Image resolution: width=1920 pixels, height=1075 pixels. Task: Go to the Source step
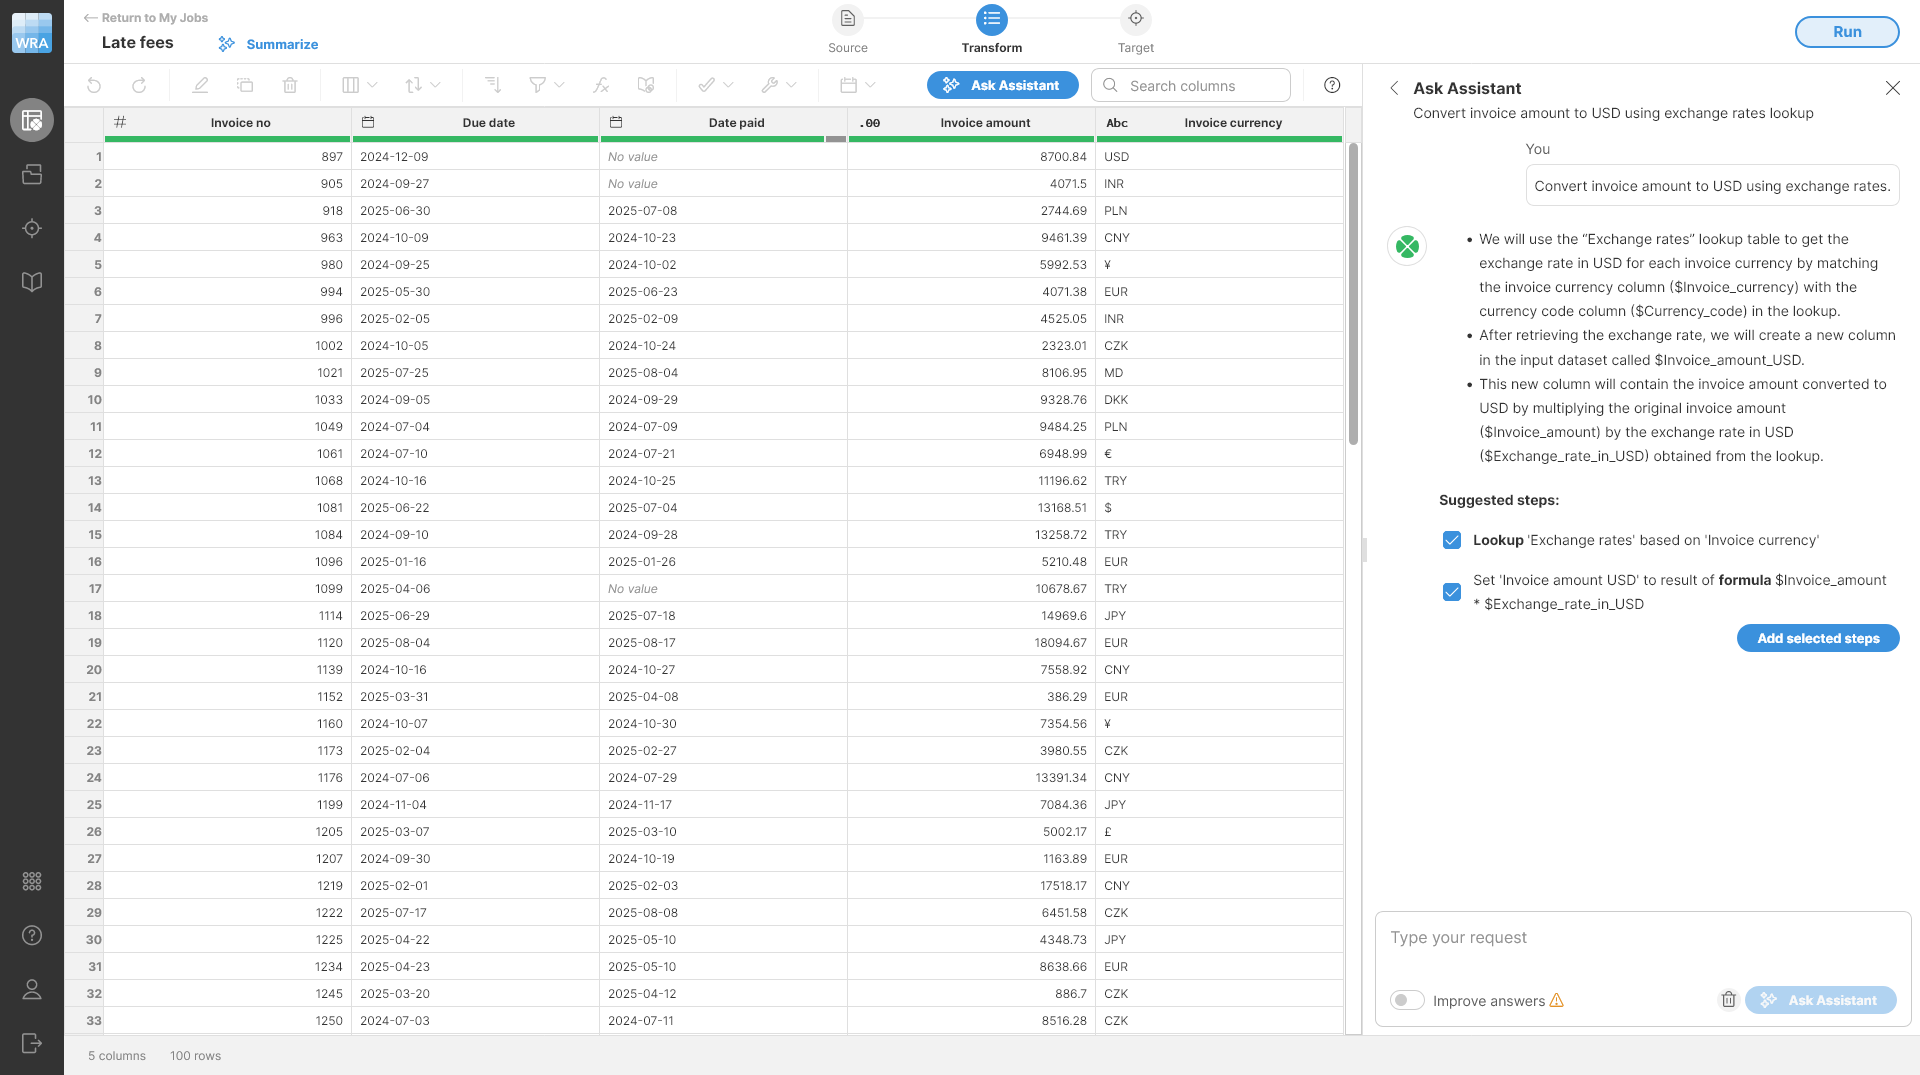click(x=847, y=20)
